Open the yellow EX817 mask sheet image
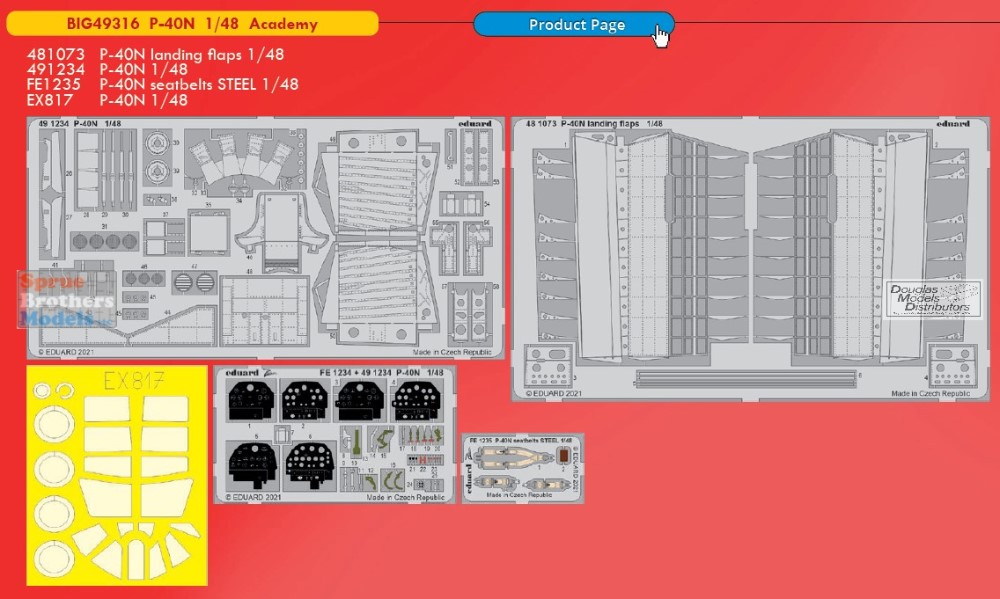 pos(117,475)
